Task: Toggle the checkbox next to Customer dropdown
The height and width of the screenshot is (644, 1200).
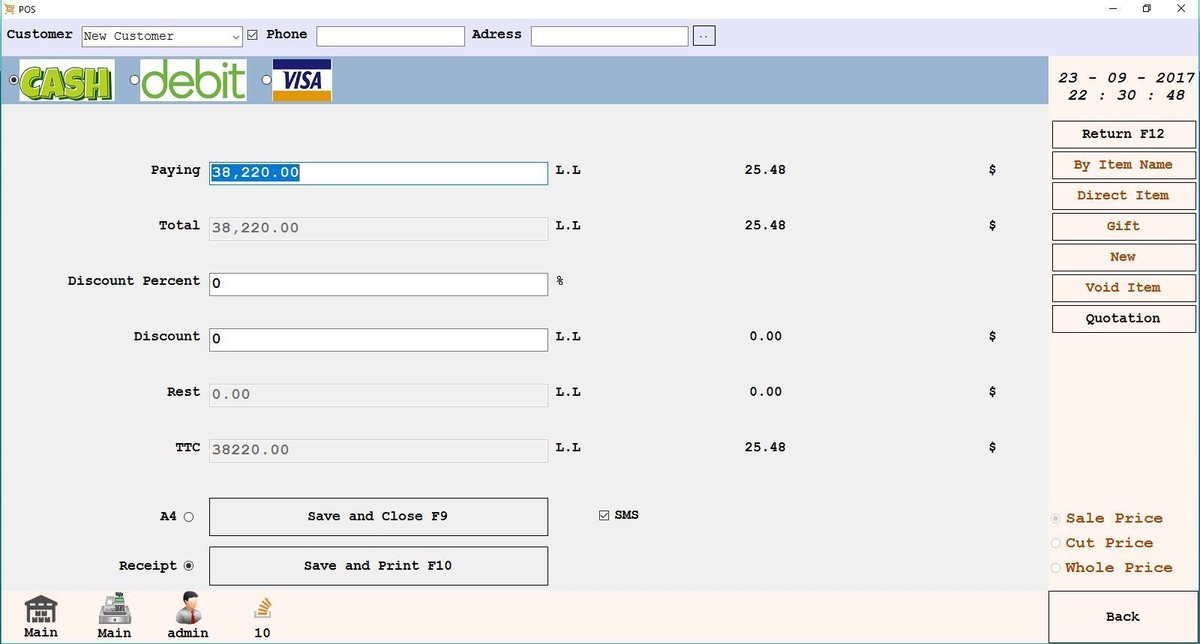Action: point(252,35)
